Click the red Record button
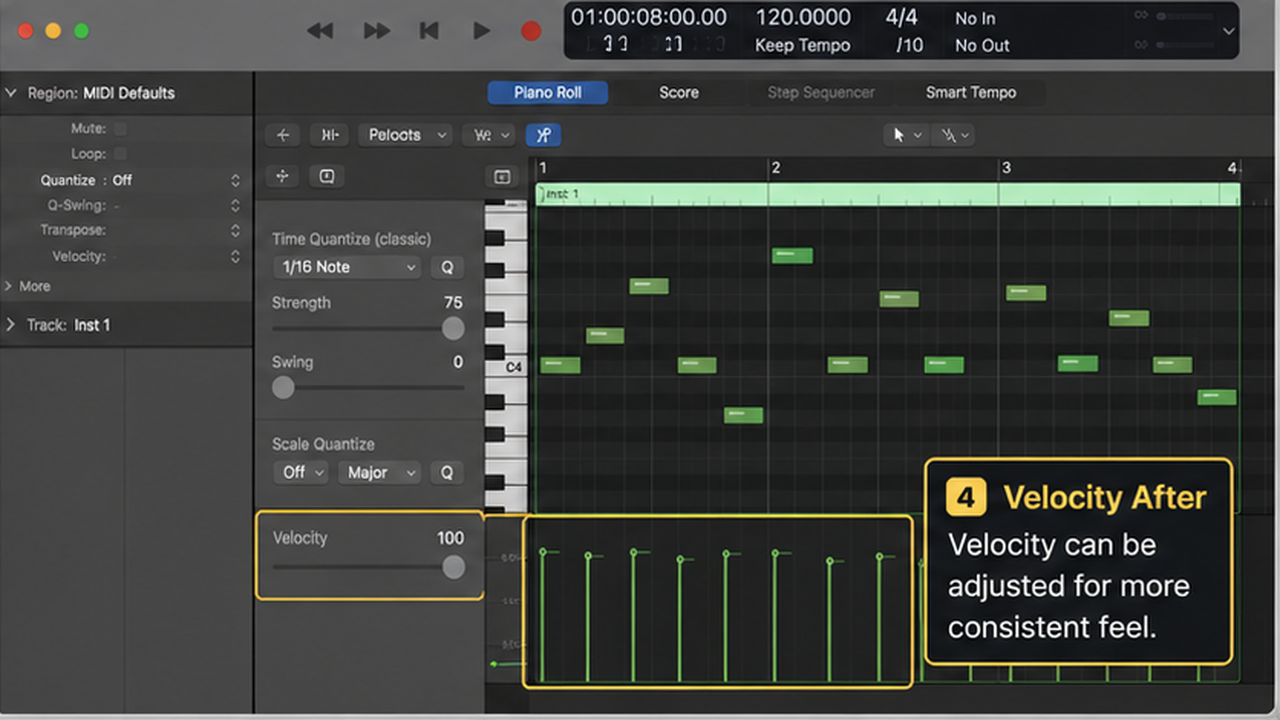The height and width of the screenshot is (720, 1280). coord(531,31)
